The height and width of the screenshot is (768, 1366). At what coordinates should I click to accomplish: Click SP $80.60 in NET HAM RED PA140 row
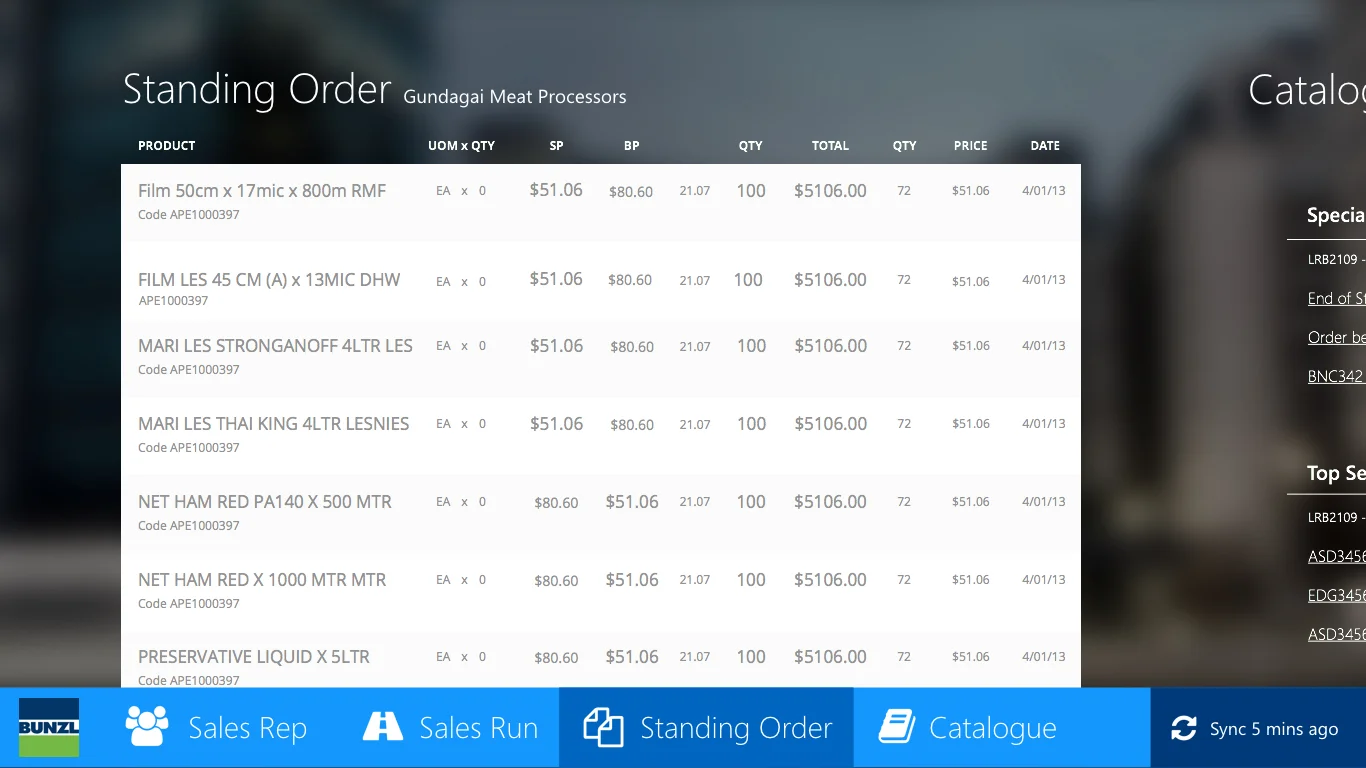[x=556, y=503]
